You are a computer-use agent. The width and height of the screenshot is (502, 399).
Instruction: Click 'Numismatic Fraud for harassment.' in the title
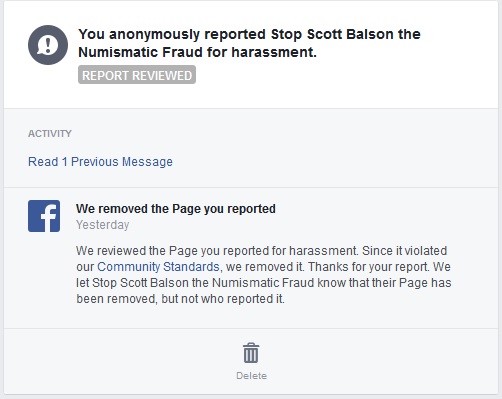[197, 52]
